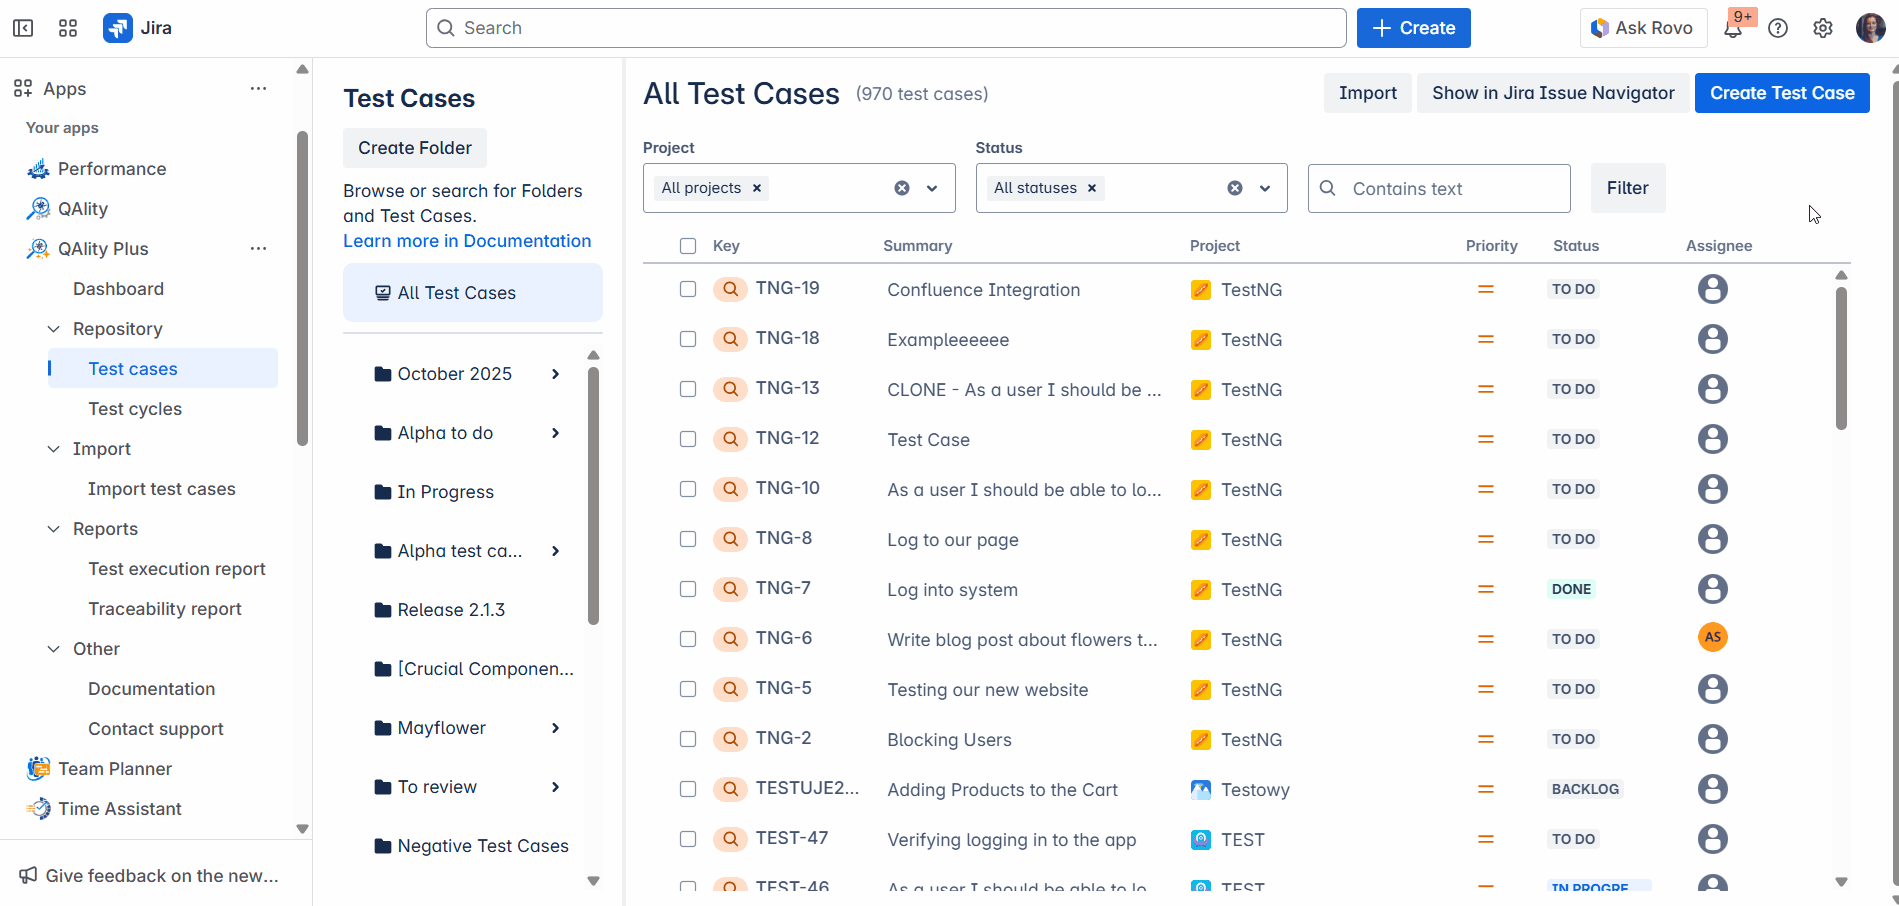The height and width of the screenshot is (906, 1899).
Task: Open the notifications bell
Action: tap(1733, 28)
